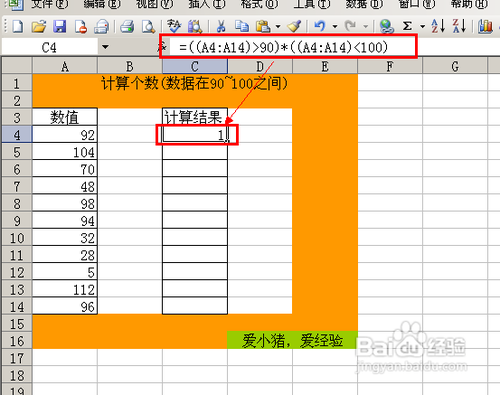The image size is (500, 395).
Task: Select the cell with value 92
Action: click(65, 134)
